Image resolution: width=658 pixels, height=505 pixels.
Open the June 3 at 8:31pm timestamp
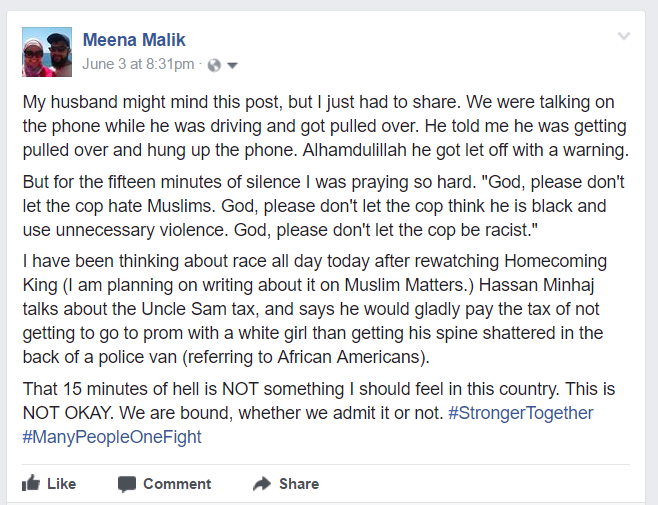138,64
